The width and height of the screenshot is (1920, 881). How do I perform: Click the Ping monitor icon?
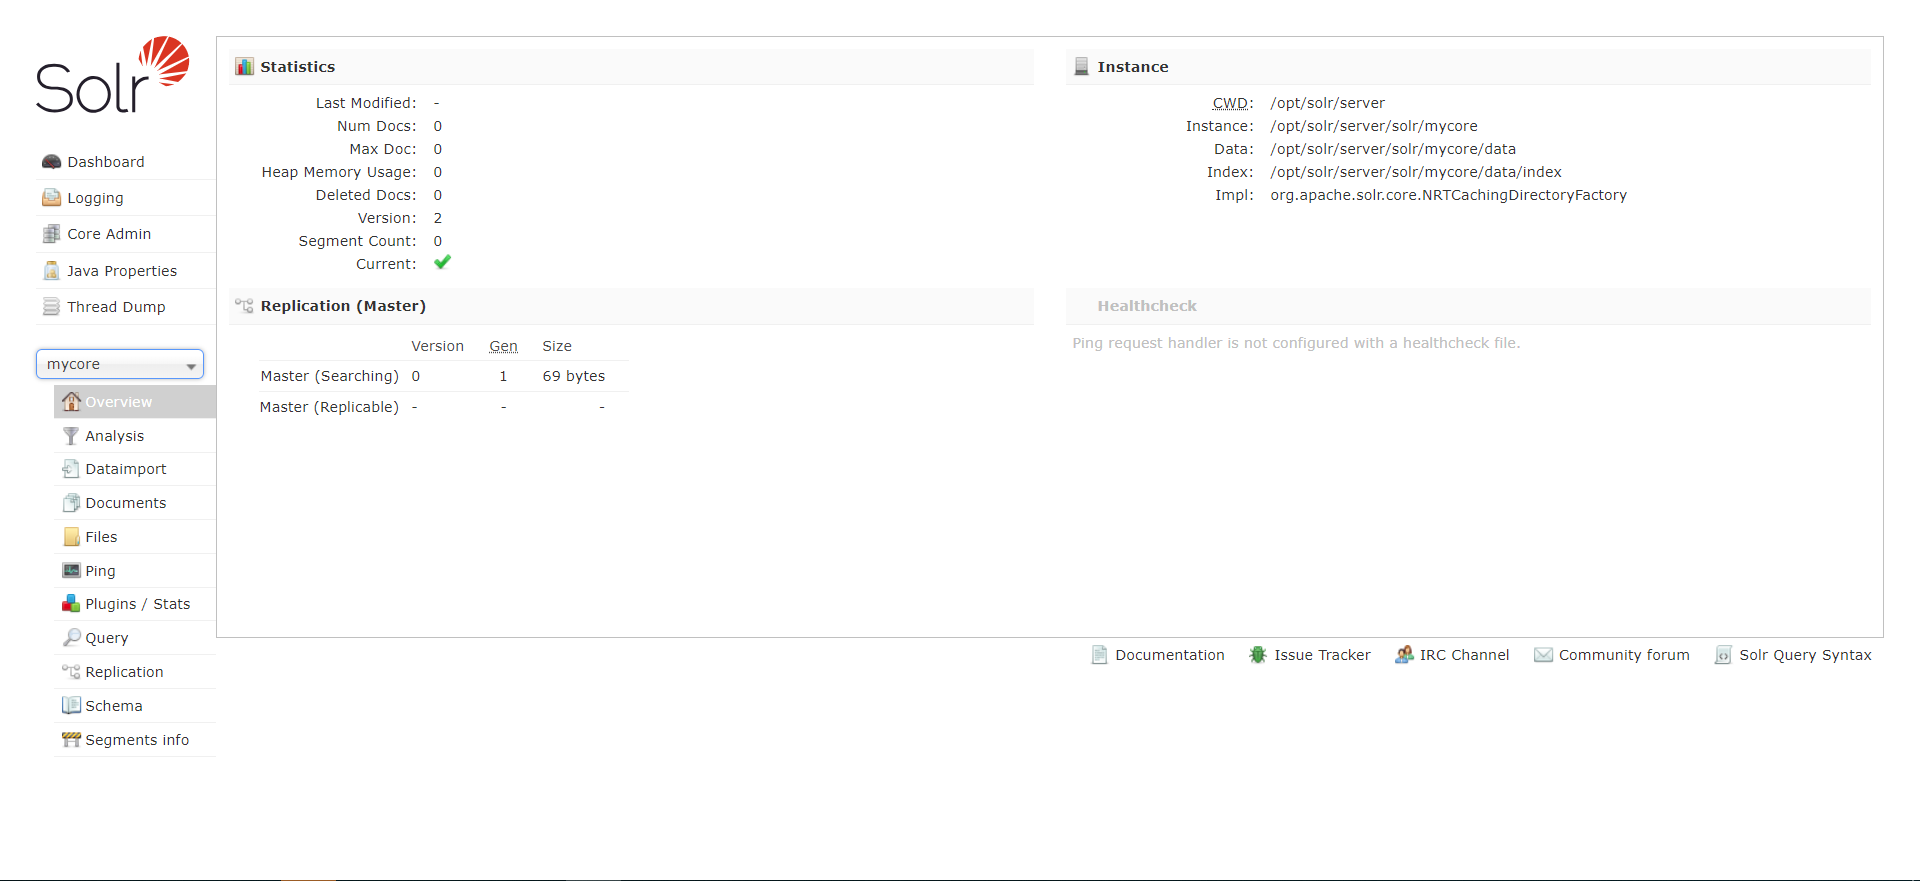[x=71, y=571]
